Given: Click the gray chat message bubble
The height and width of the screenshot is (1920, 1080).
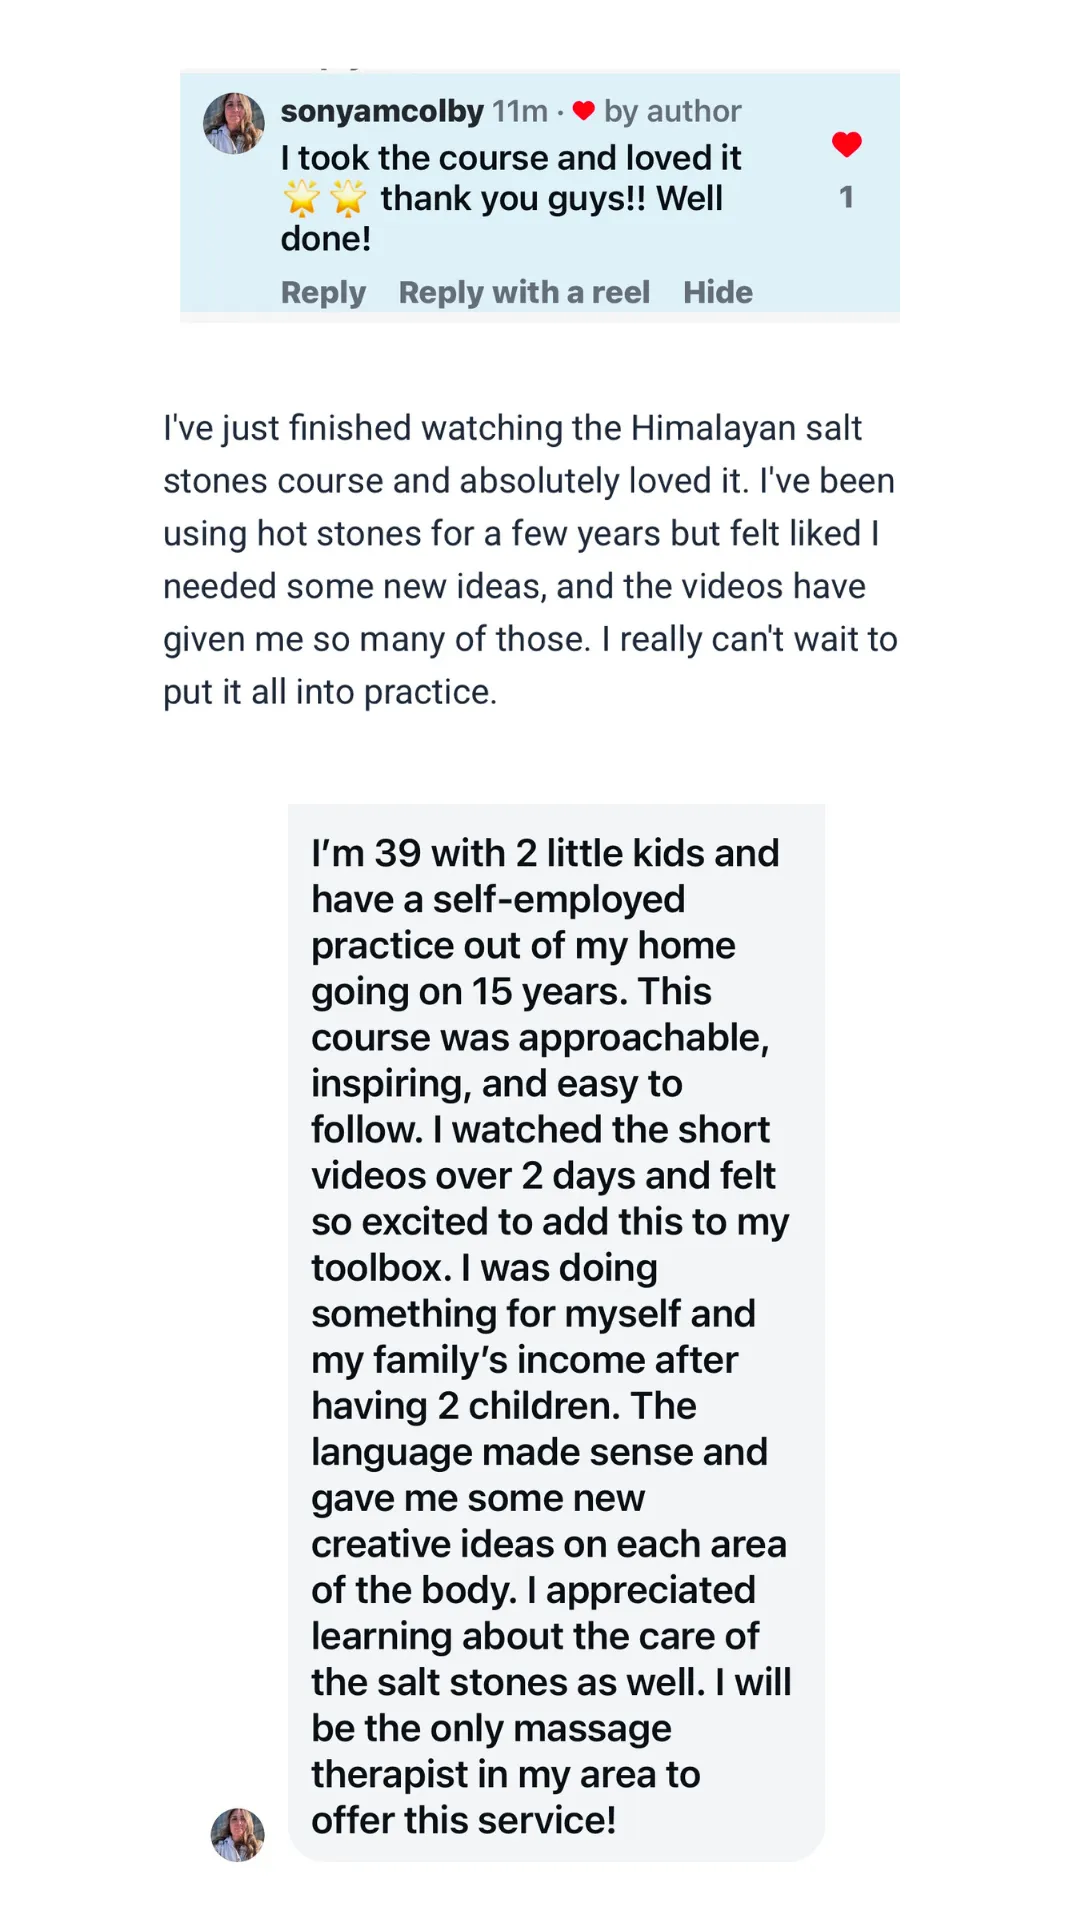Looking at the screenshot, I should click(x=556, y=1330).
